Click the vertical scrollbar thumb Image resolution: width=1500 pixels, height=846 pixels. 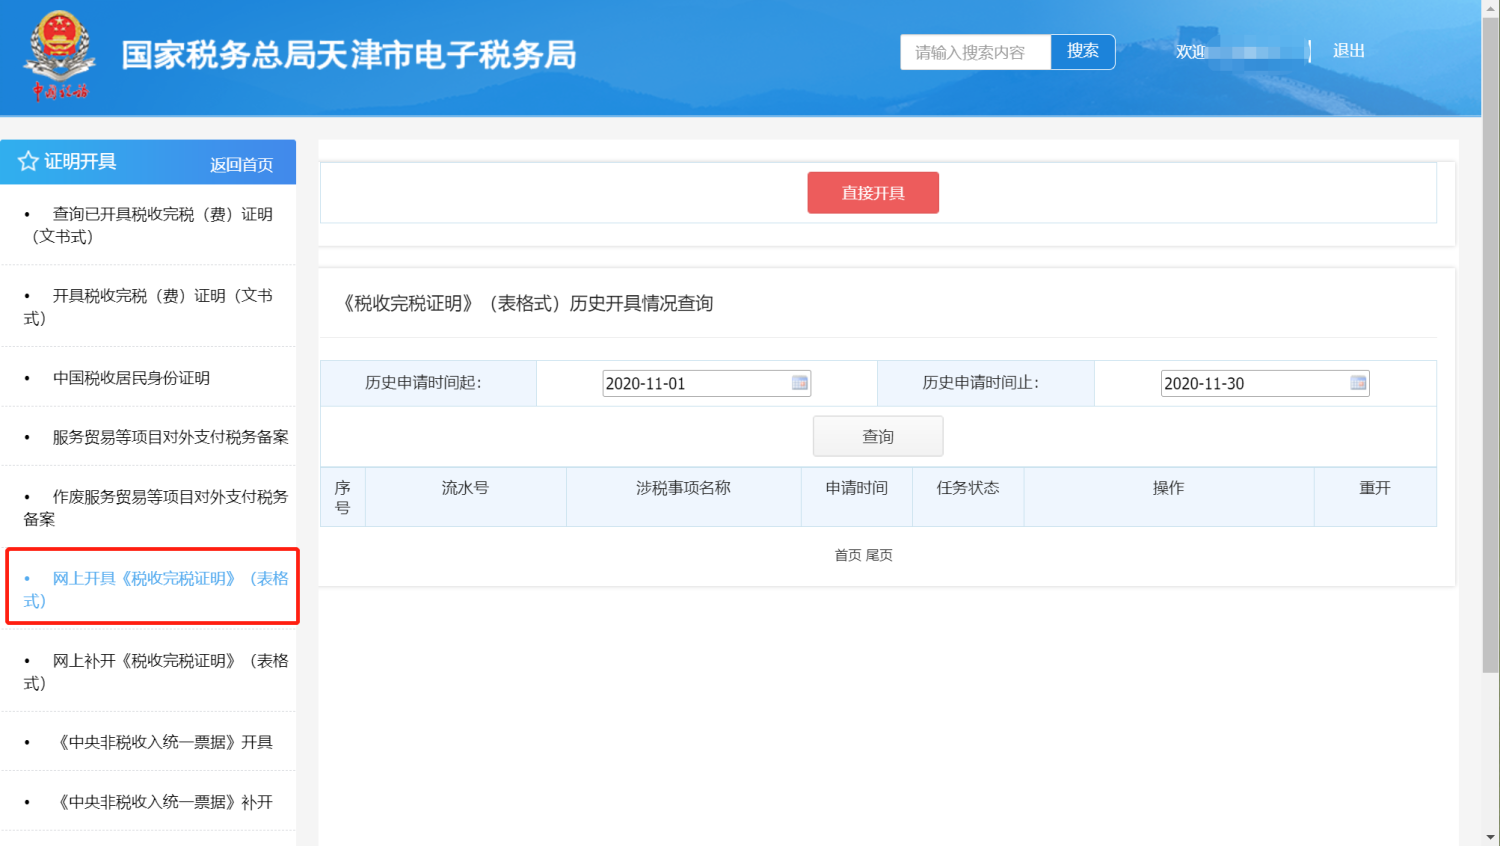[1491, 345]
